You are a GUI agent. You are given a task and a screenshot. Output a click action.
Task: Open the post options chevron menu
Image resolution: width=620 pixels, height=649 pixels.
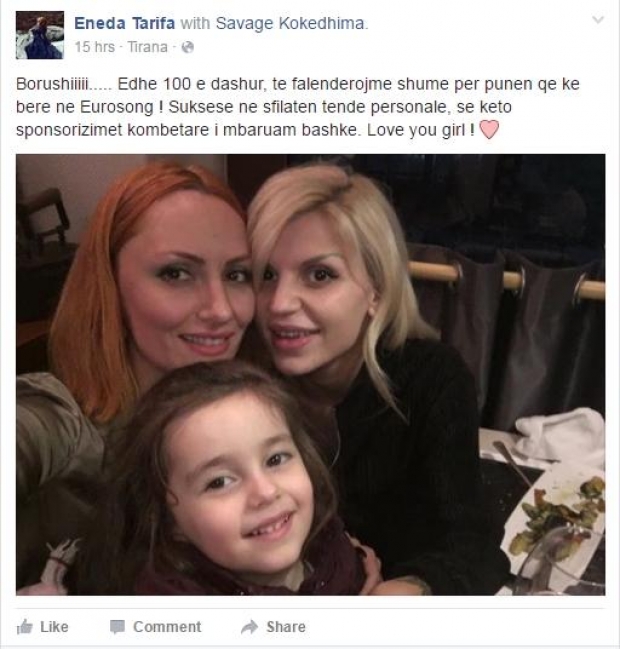point(598,19)
